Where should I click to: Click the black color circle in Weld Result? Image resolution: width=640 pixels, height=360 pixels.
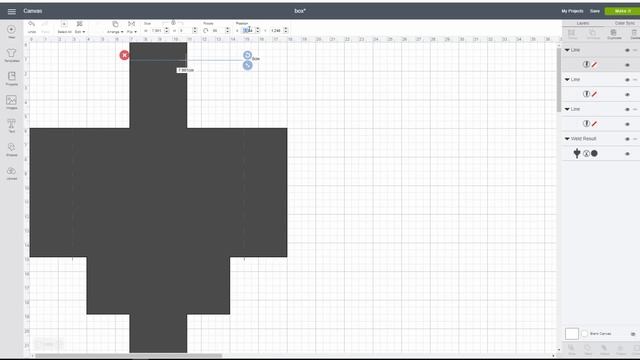[x=594, y=153]
